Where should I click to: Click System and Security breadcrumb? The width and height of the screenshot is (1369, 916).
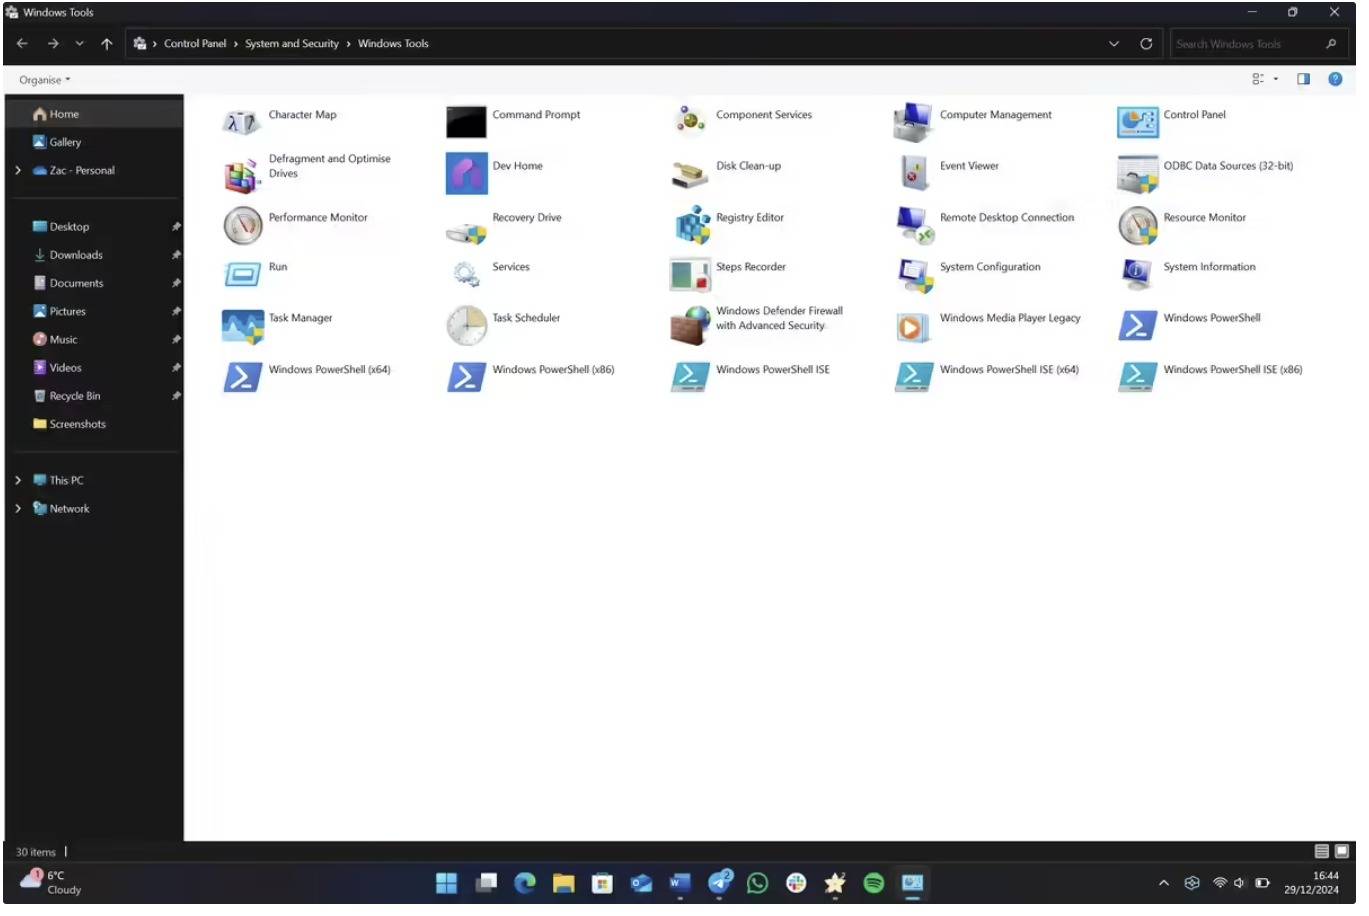(x=291, y=44)
